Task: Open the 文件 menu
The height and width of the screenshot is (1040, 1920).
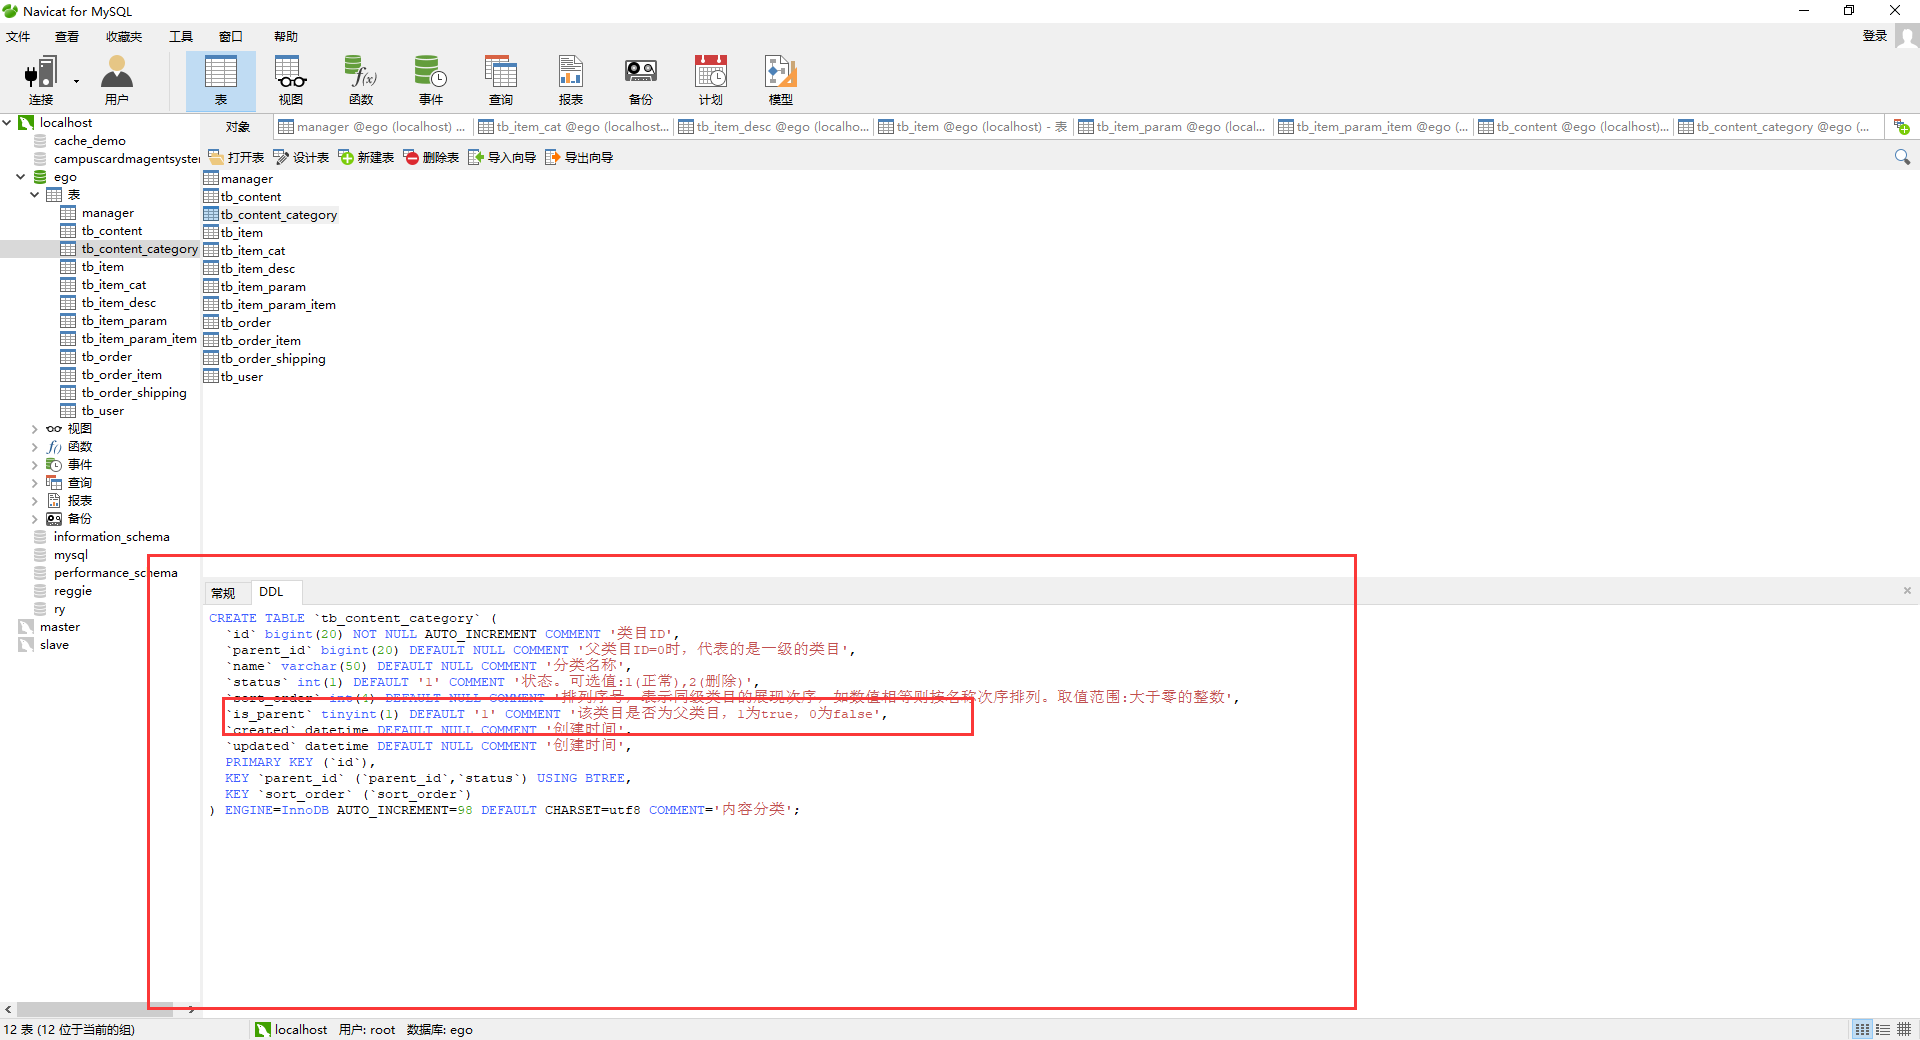Action: (x=18, y=36)
